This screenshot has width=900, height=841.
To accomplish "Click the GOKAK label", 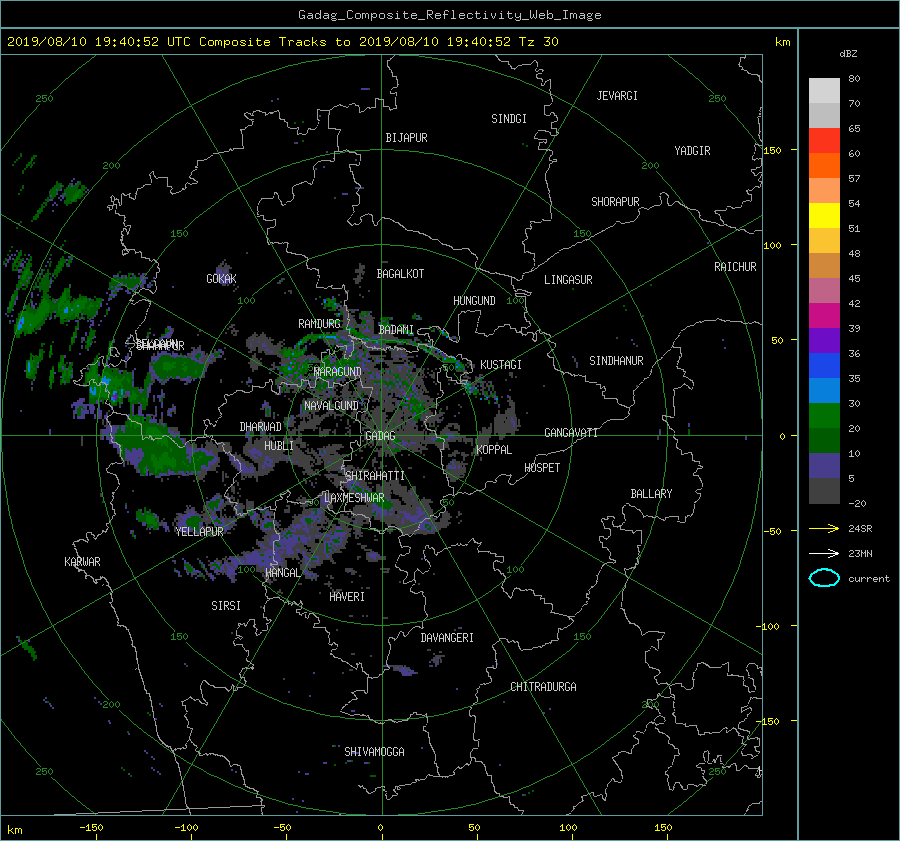I will pos(222,279).
